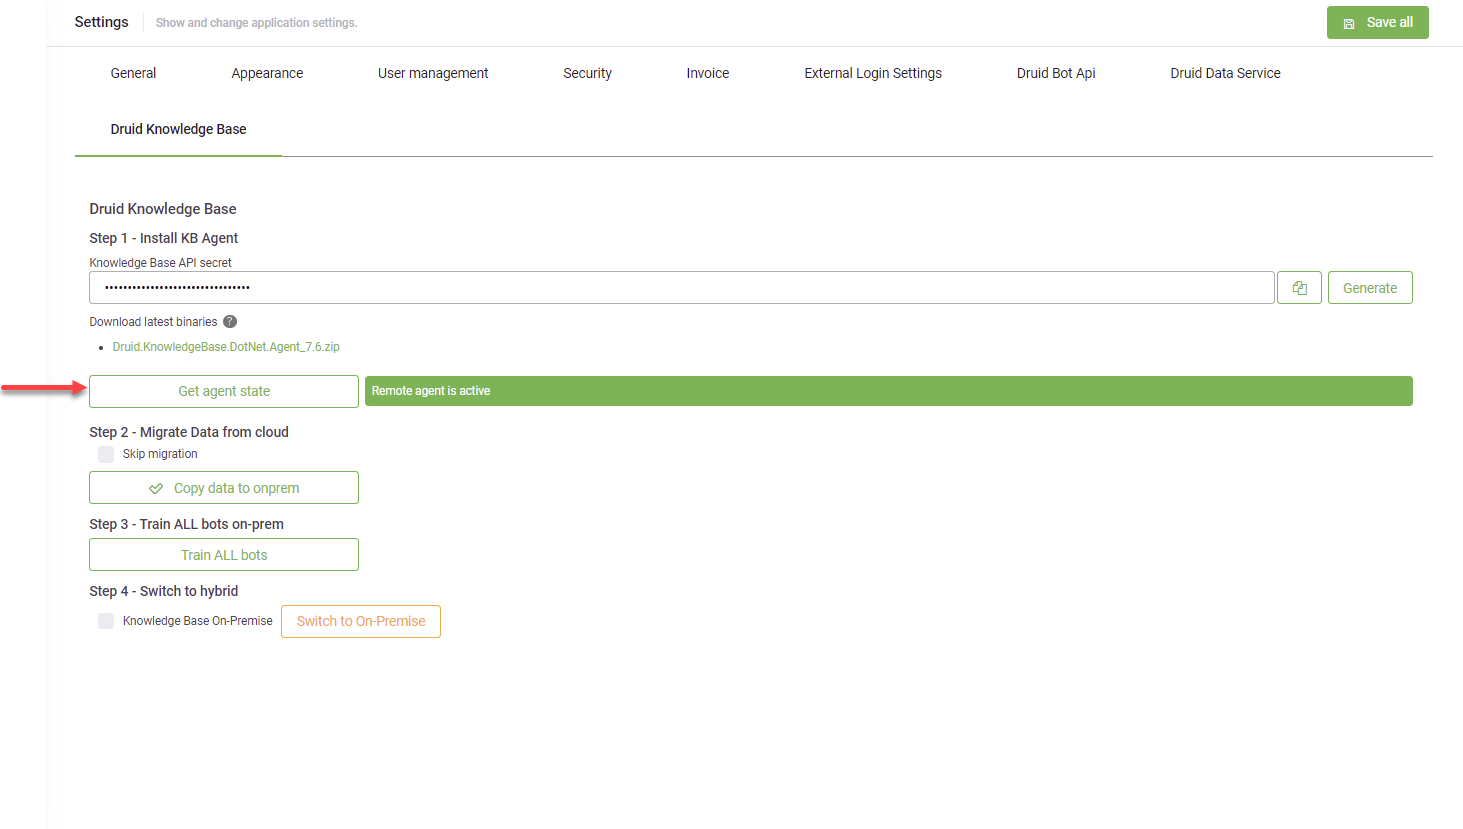Click the Save all button
Image resolution: width=1463 pixels, height=829 pixels.
click(x=1377, y=22)
